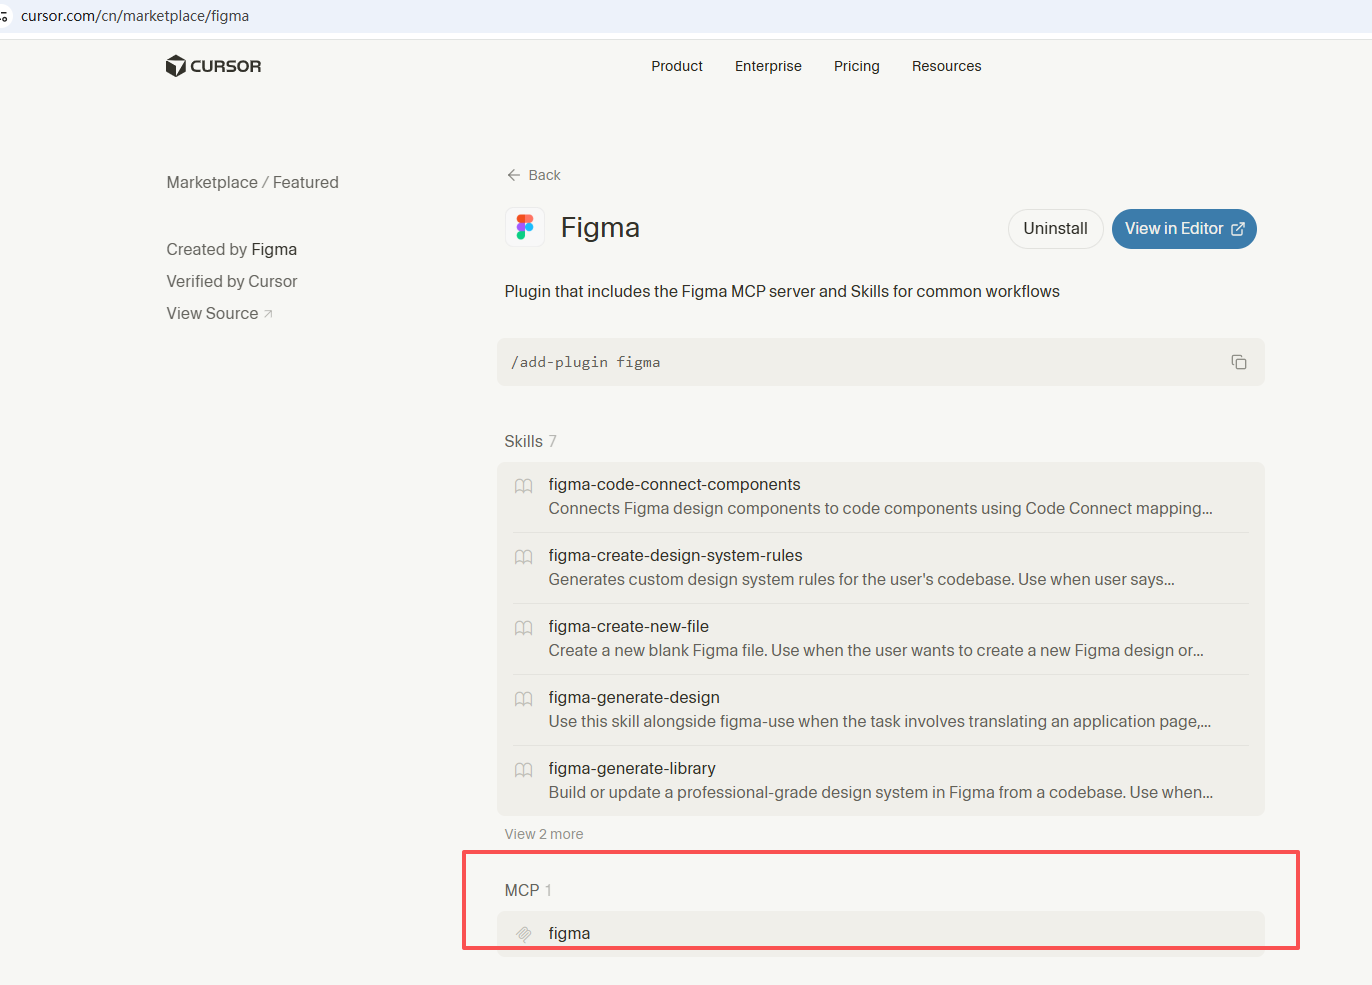Click book icon beside figma-create-design-system-rules
The width and height of the screenshot is (1372, 985).
(x=523, y=557)
